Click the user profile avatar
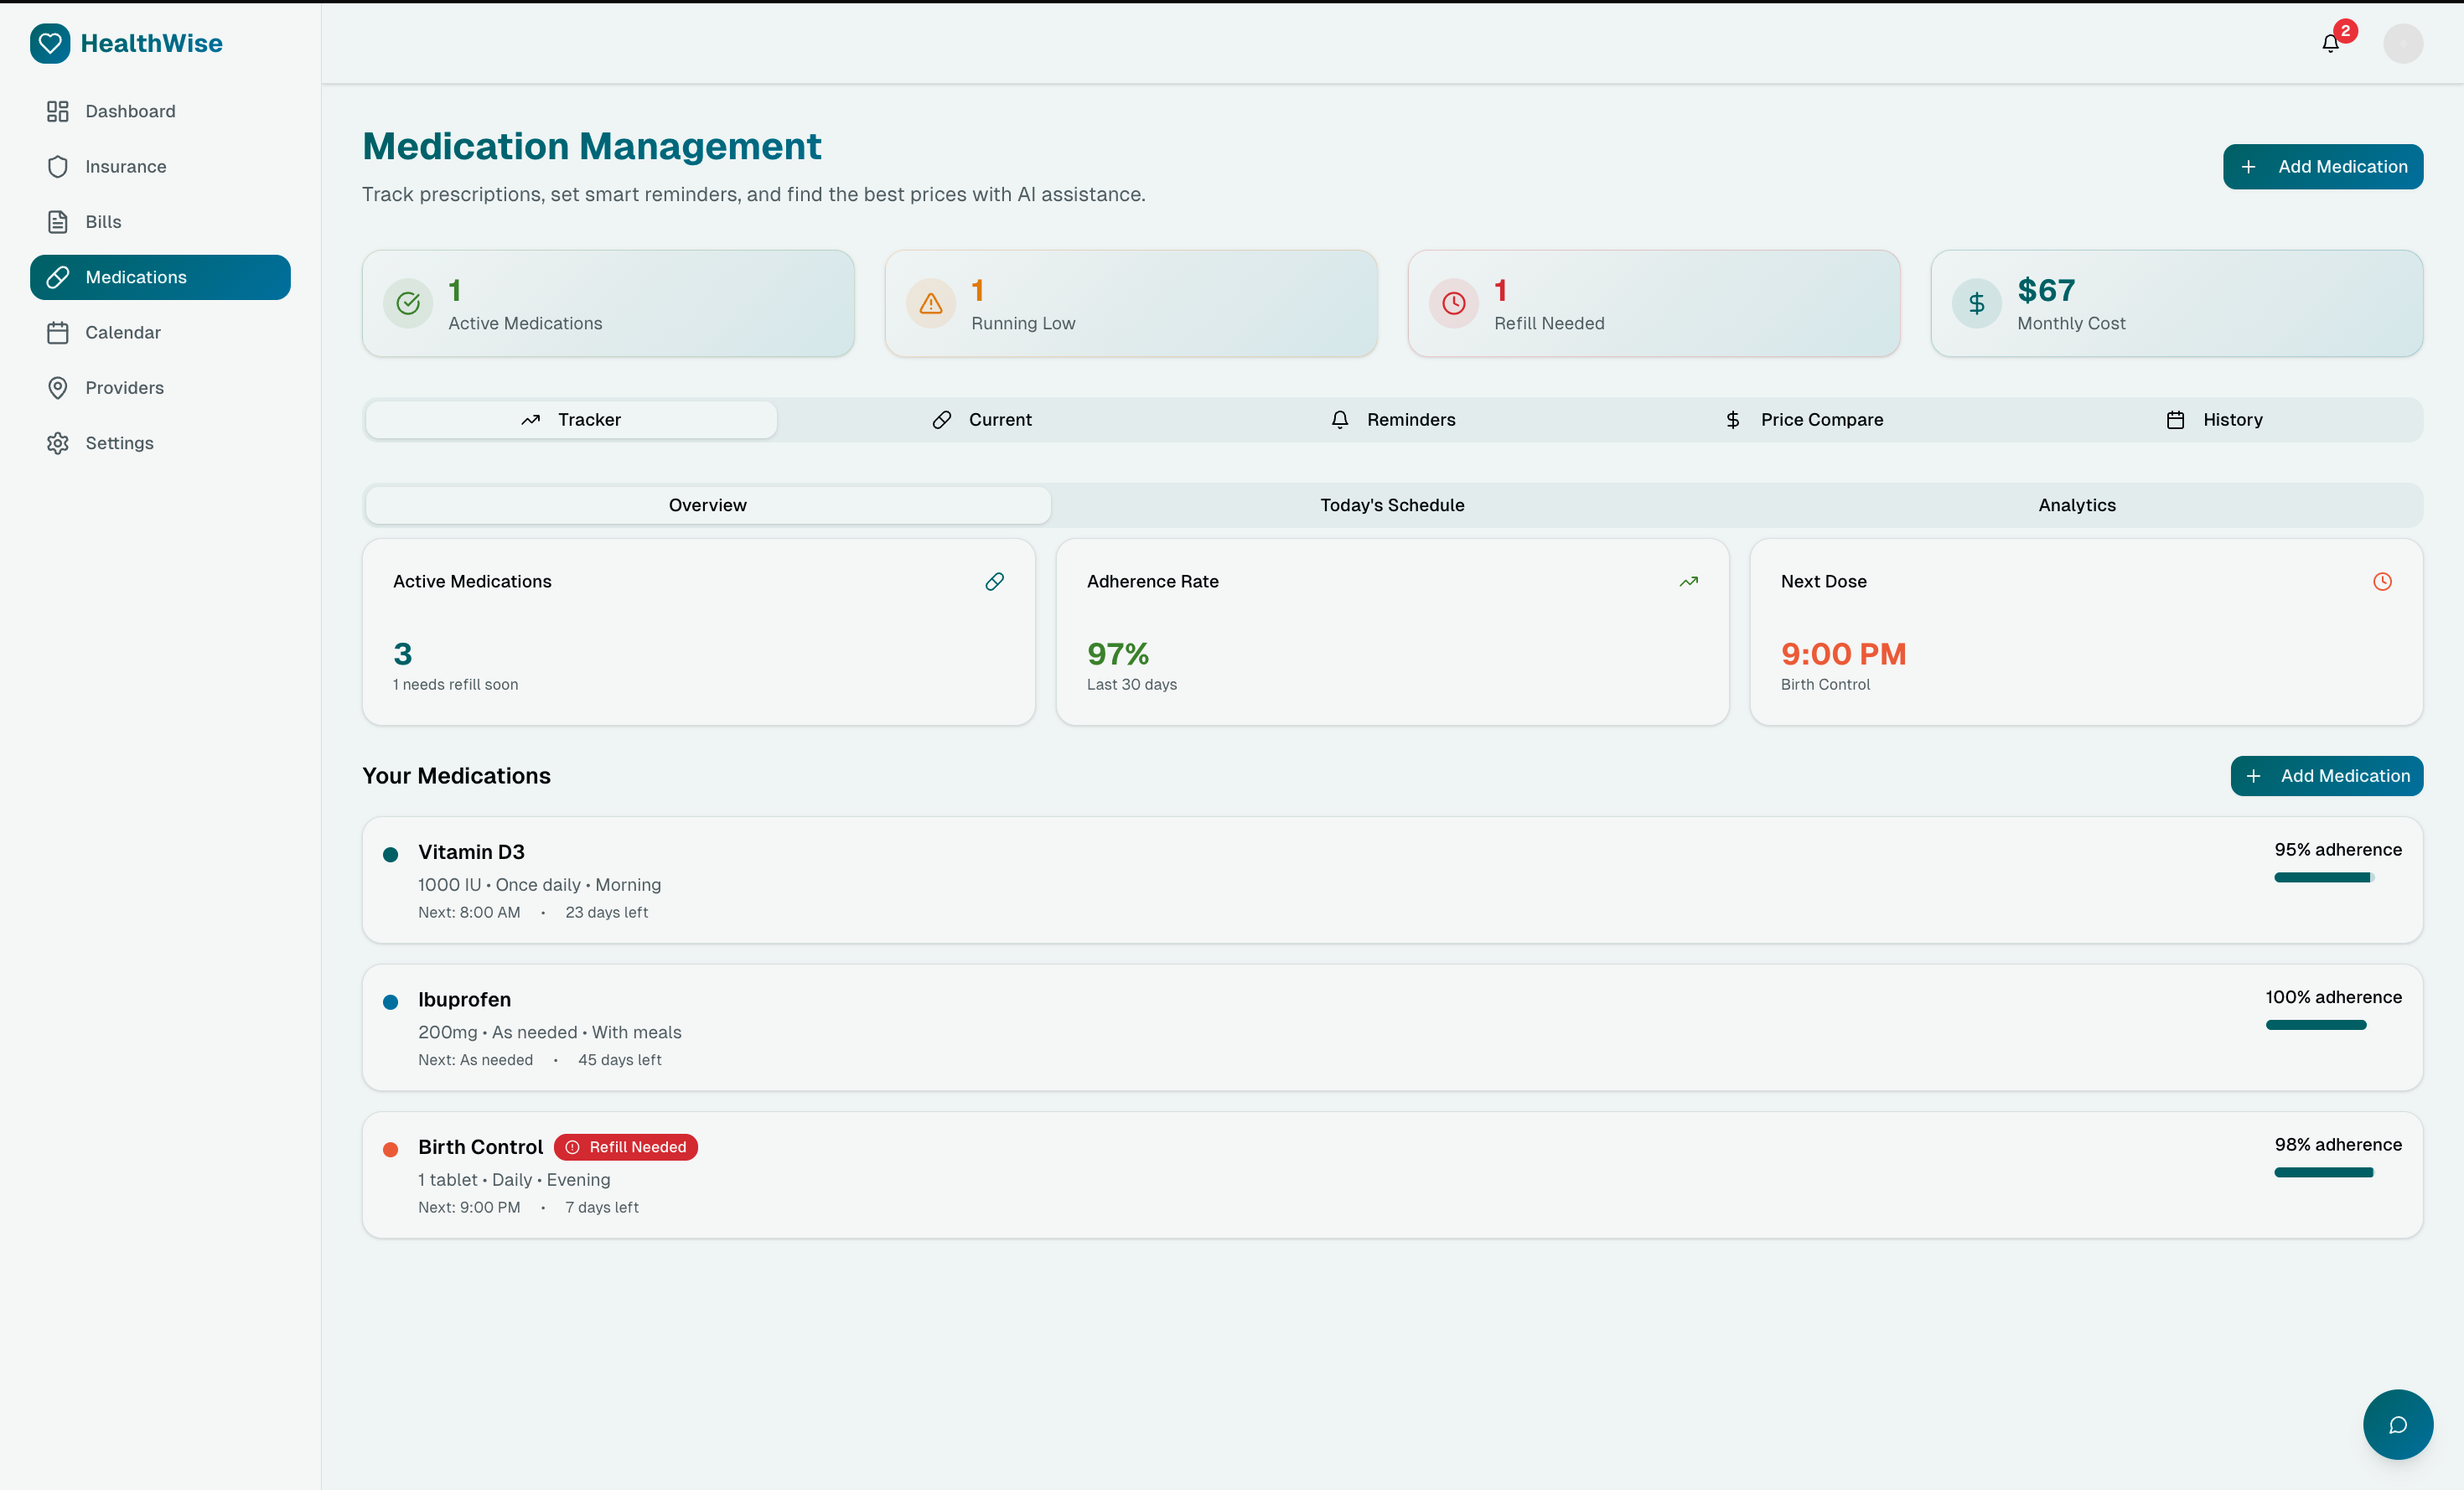The height and width of the screenshot is (1490, 2464). pos(2402,43)
